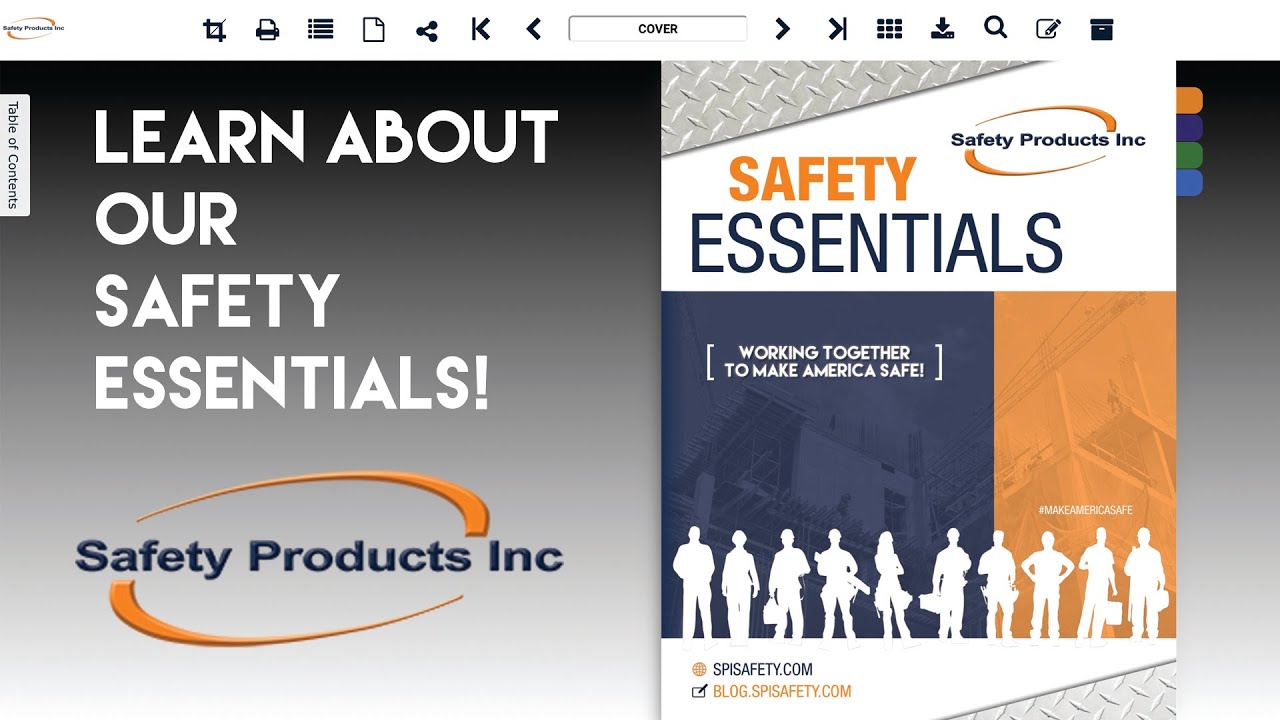Select the green bookmark tab
This screenshot has height=720, width=1280.
click(x=1189, y=155)
